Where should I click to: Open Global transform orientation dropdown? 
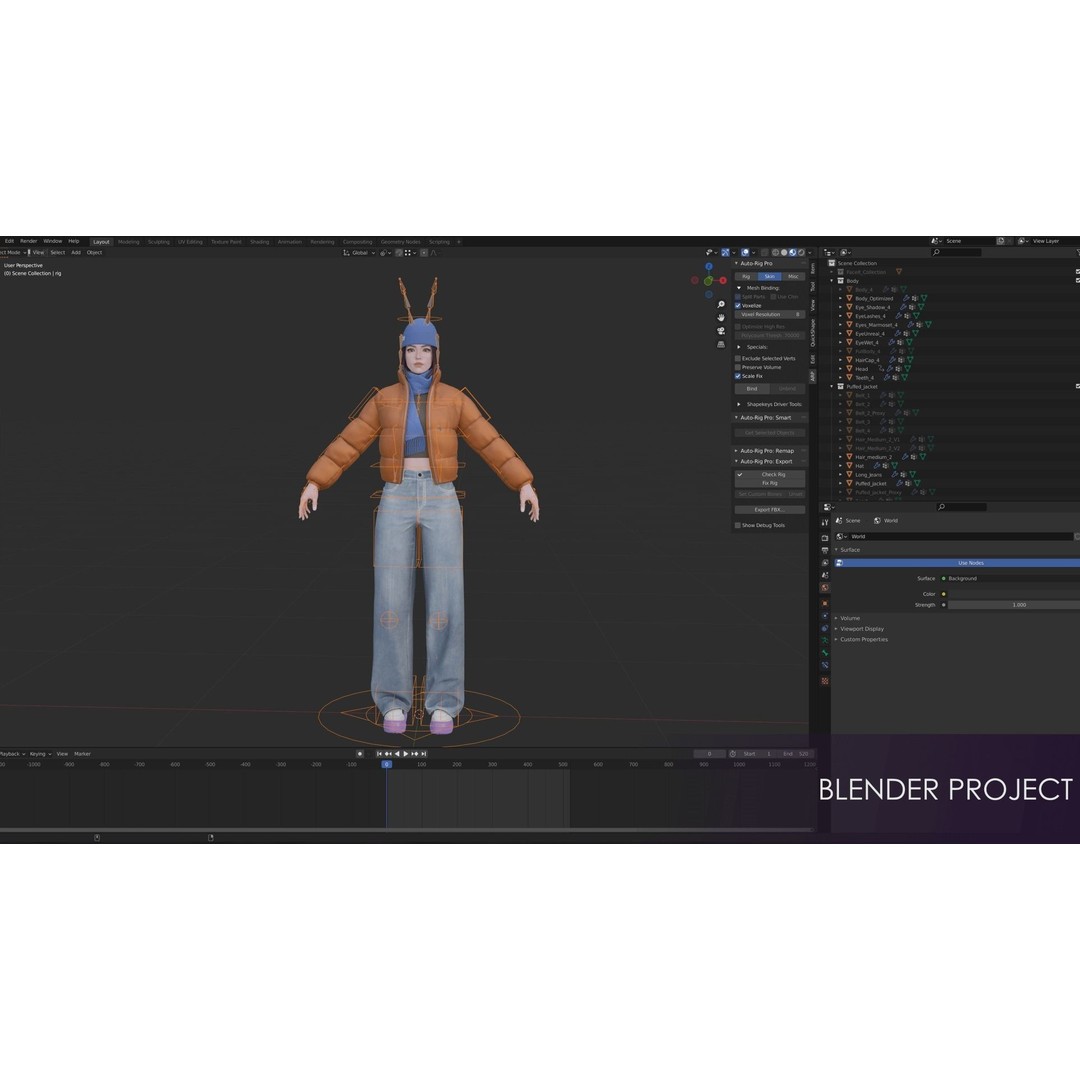click(359, 253)
